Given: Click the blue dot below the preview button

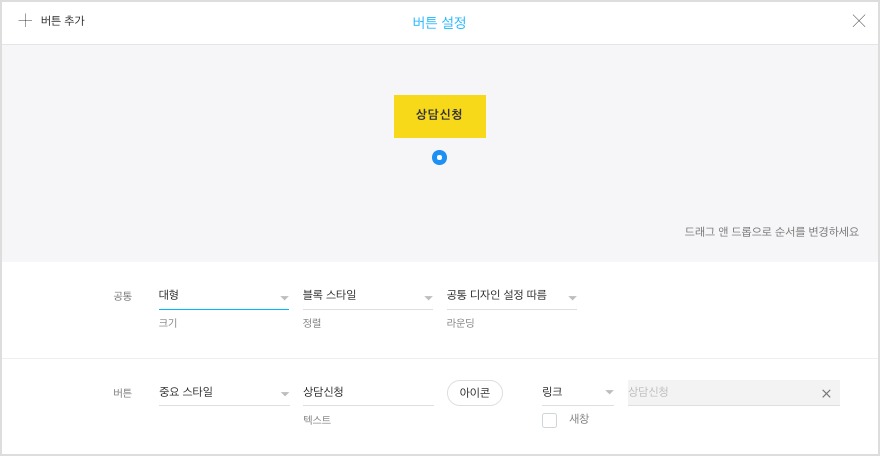Looking at the screenshot, I should [439, 158].
